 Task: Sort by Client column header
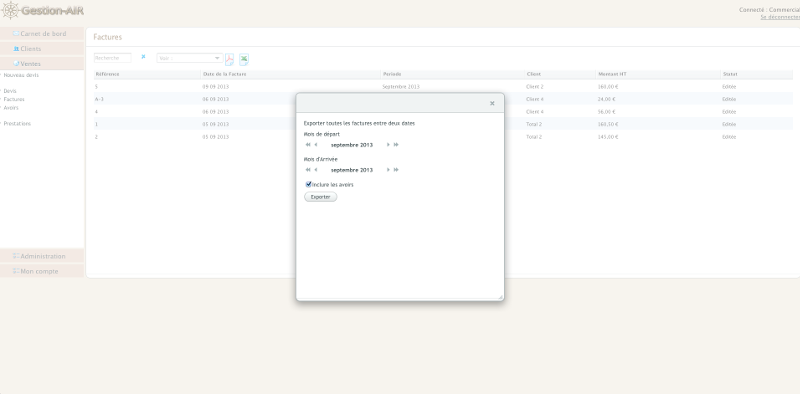point(560,75)
